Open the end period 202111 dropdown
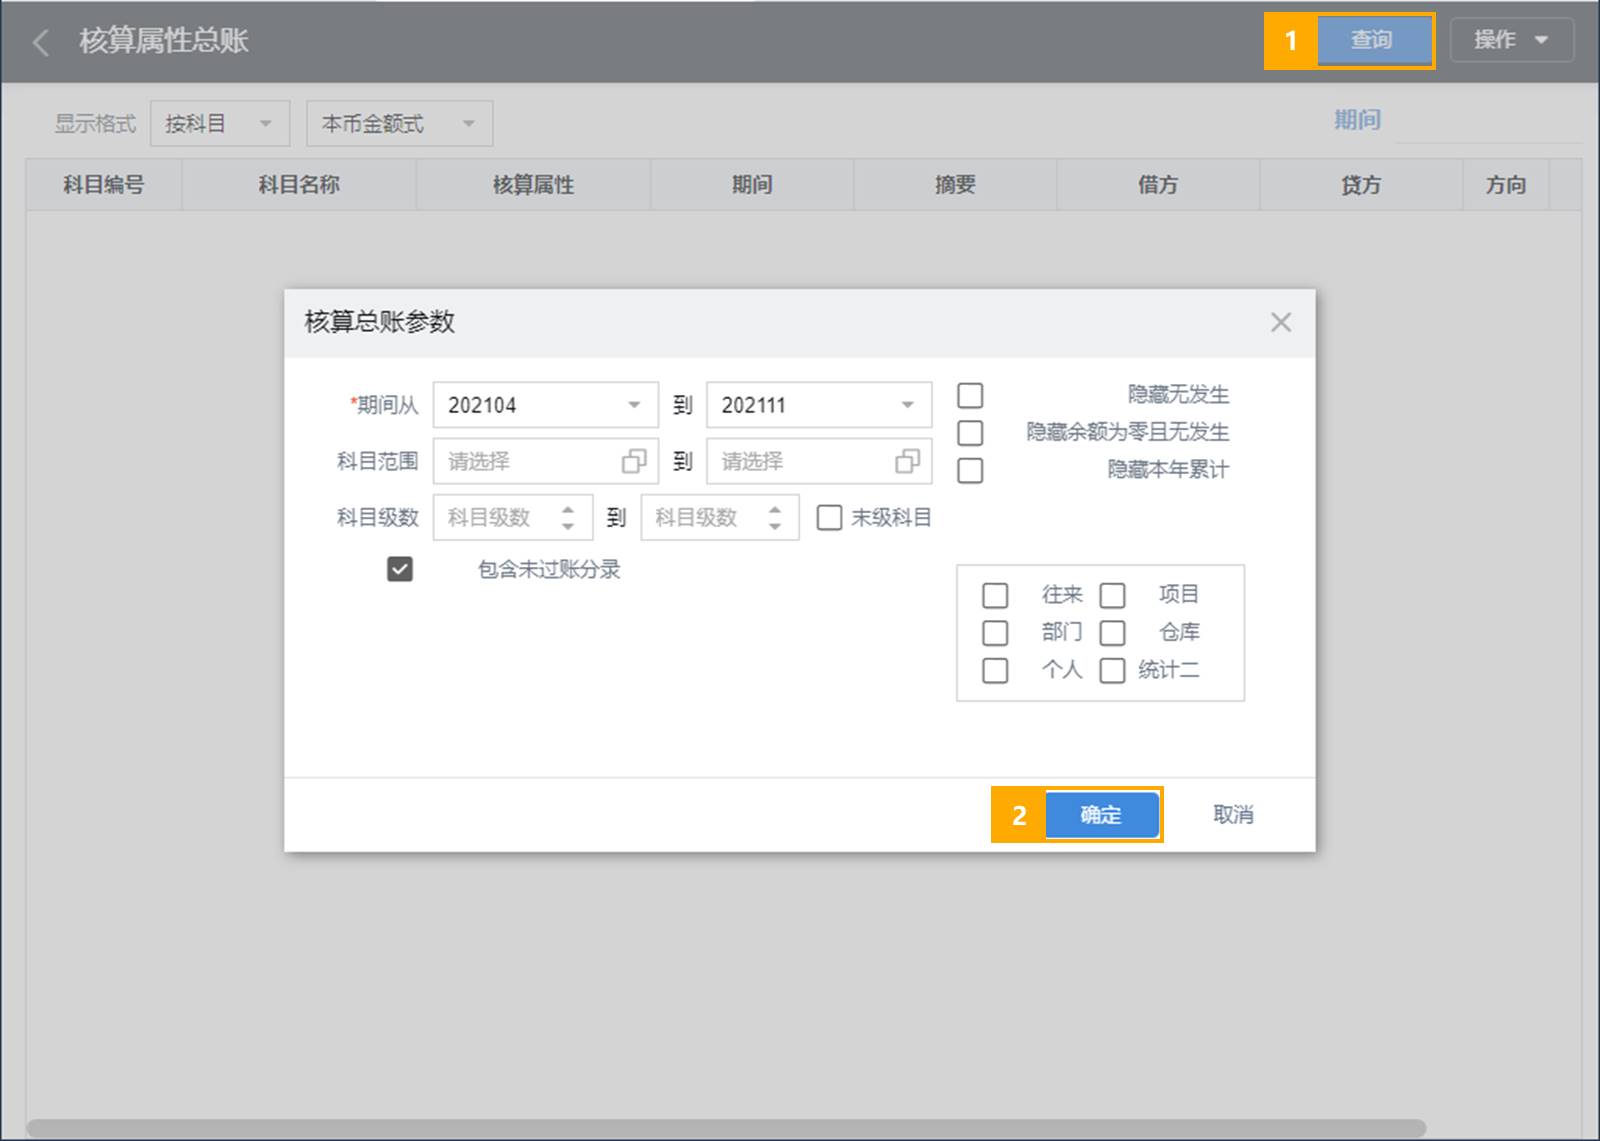The height and width of the screenshot is (1141, 1600). 819,405
